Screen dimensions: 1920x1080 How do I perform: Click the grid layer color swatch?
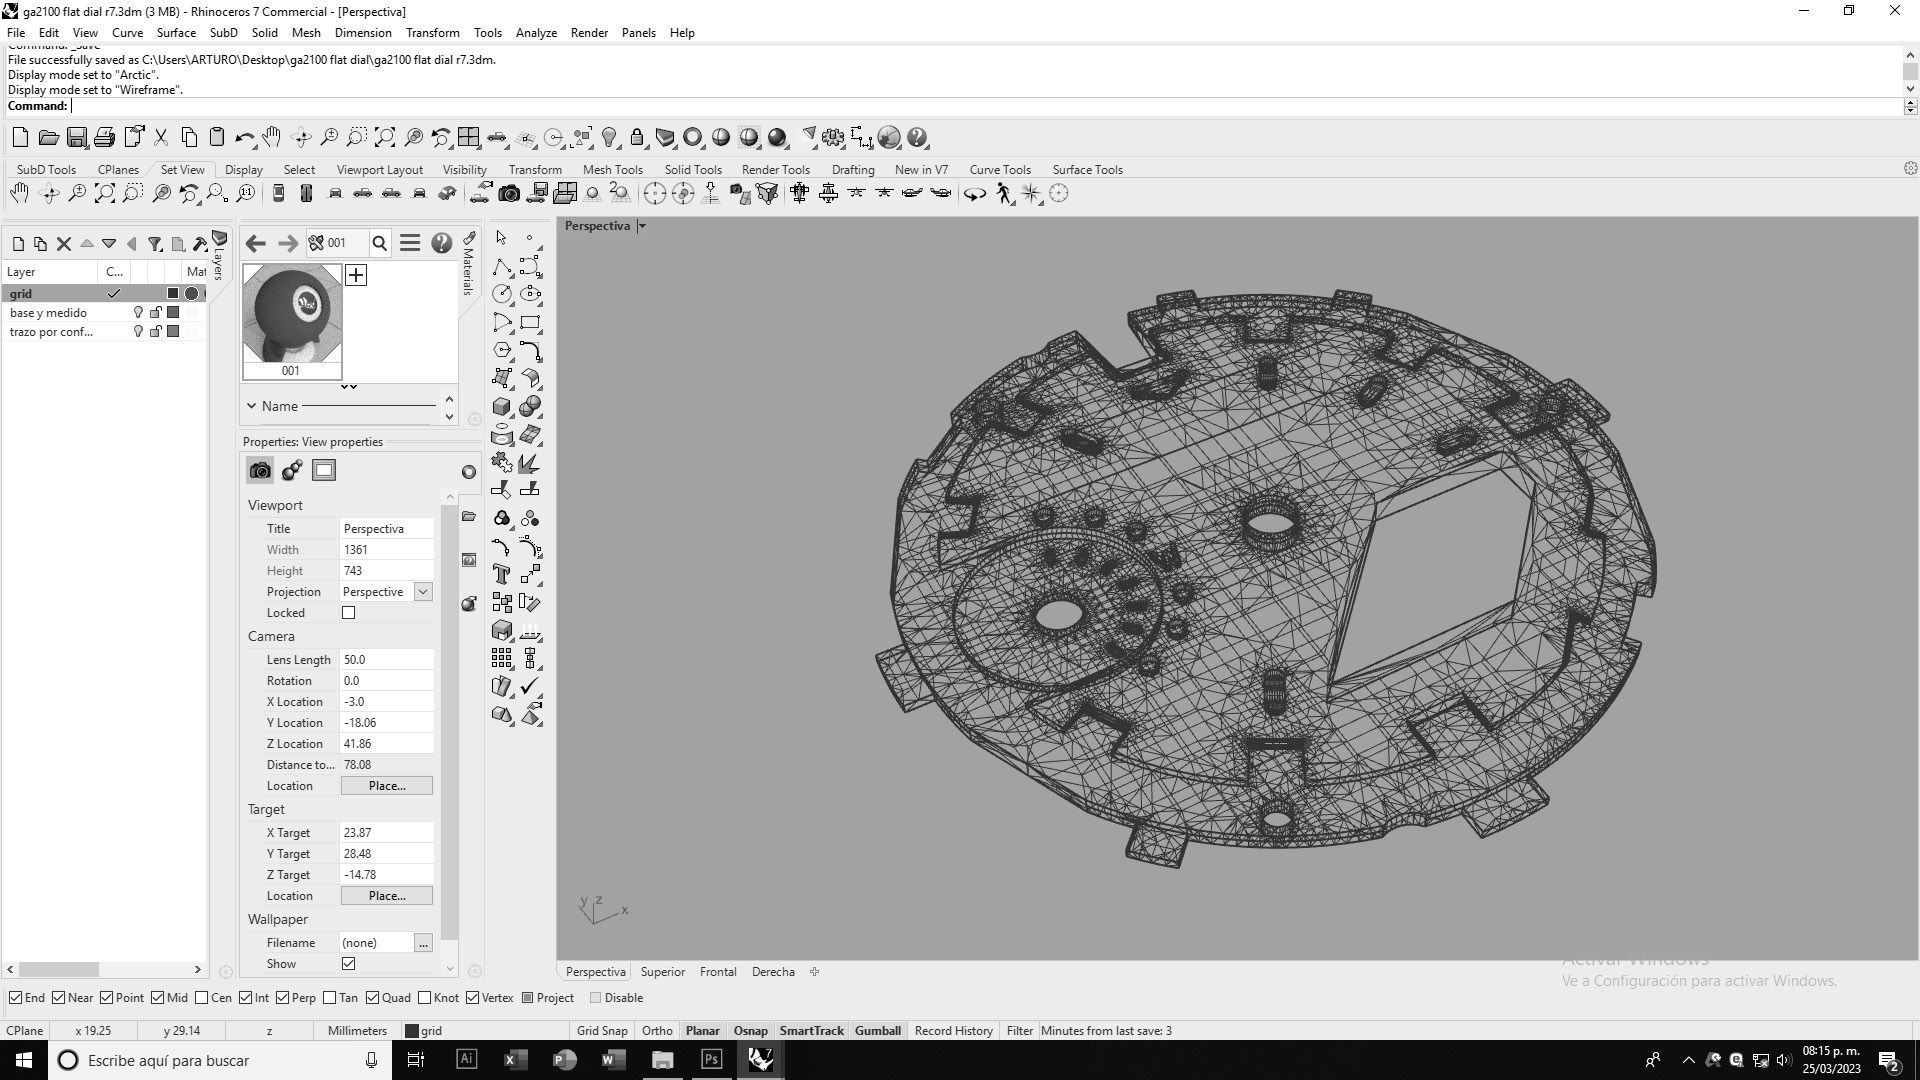pos(173,294)
